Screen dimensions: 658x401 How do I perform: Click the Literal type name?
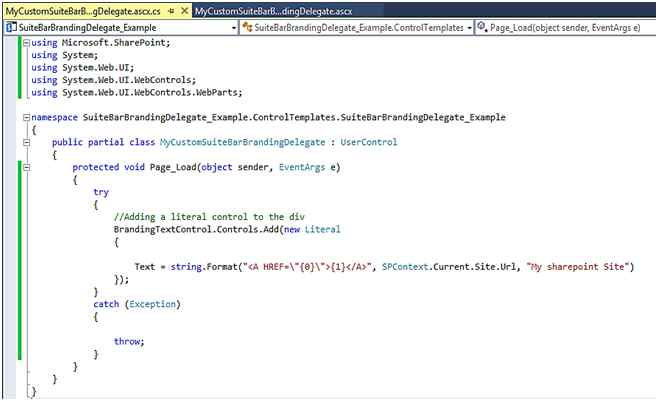tap(322, 229)
